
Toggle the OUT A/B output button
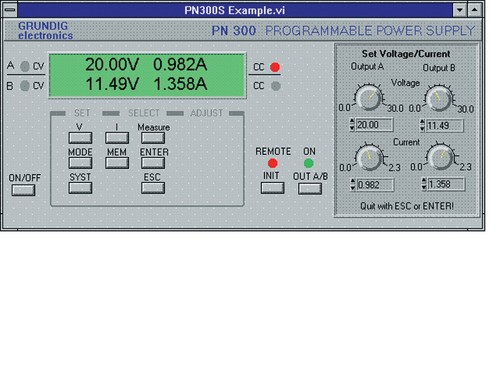(x=310, y=189)
